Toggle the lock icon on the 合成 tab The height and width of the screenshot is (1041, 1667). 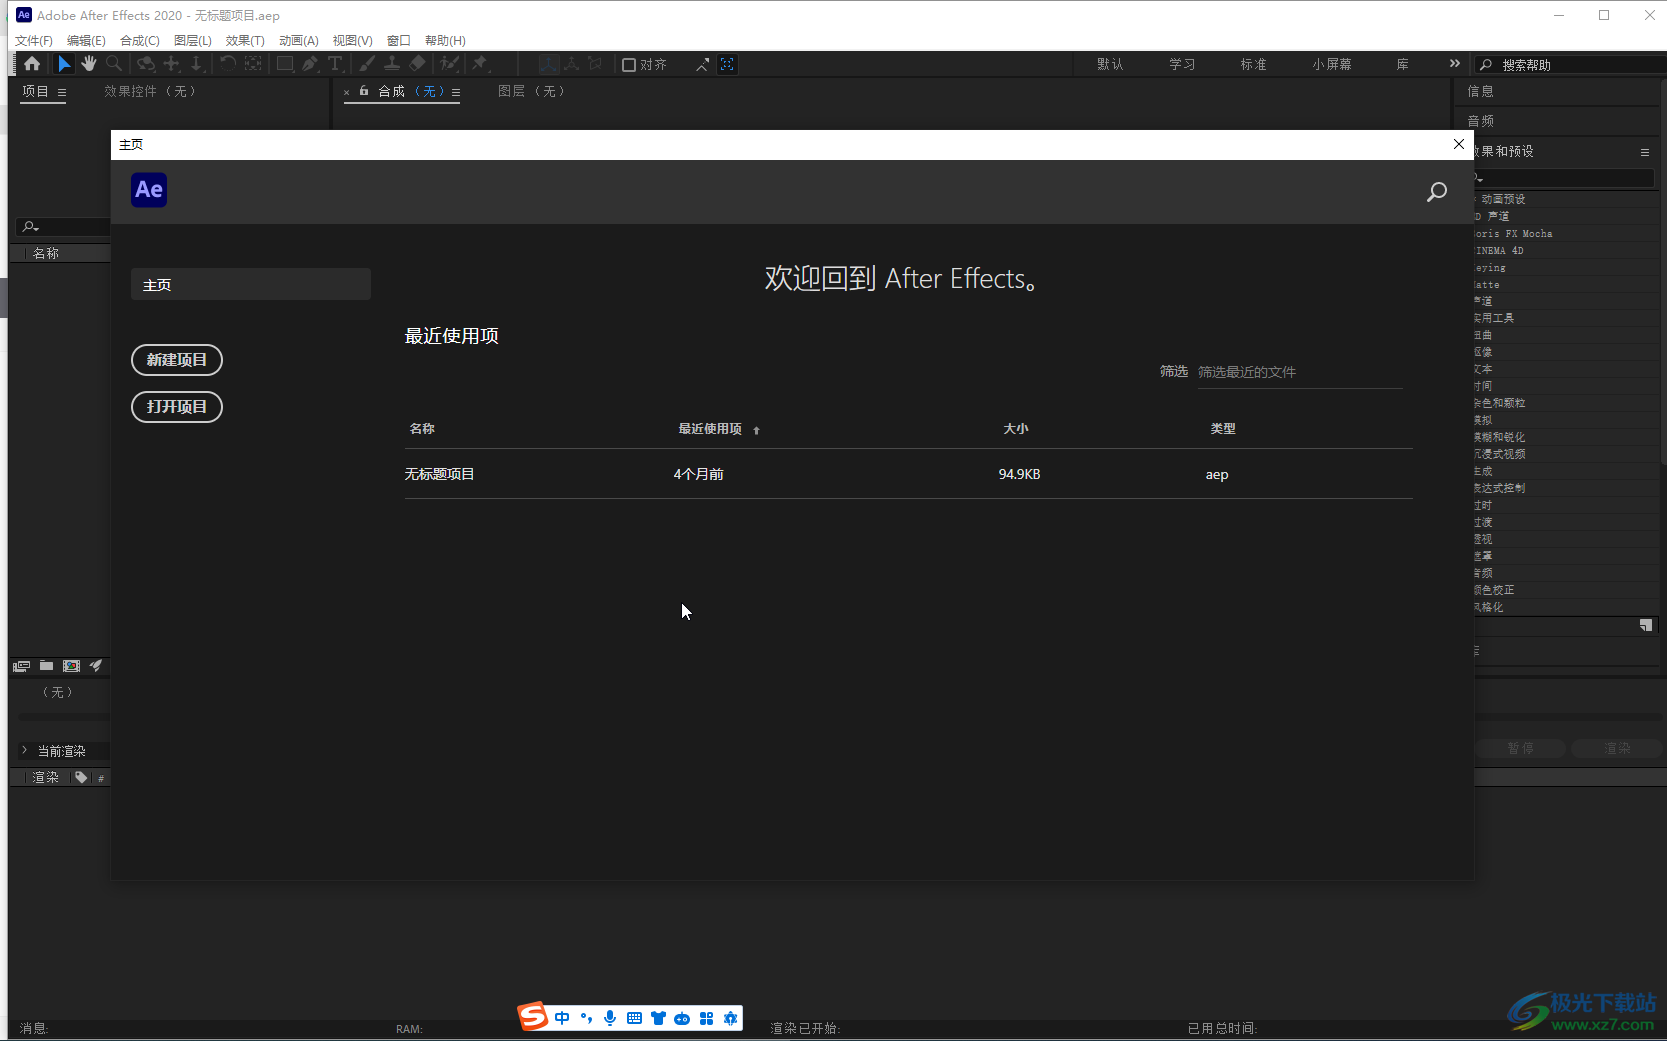point(364,91)
